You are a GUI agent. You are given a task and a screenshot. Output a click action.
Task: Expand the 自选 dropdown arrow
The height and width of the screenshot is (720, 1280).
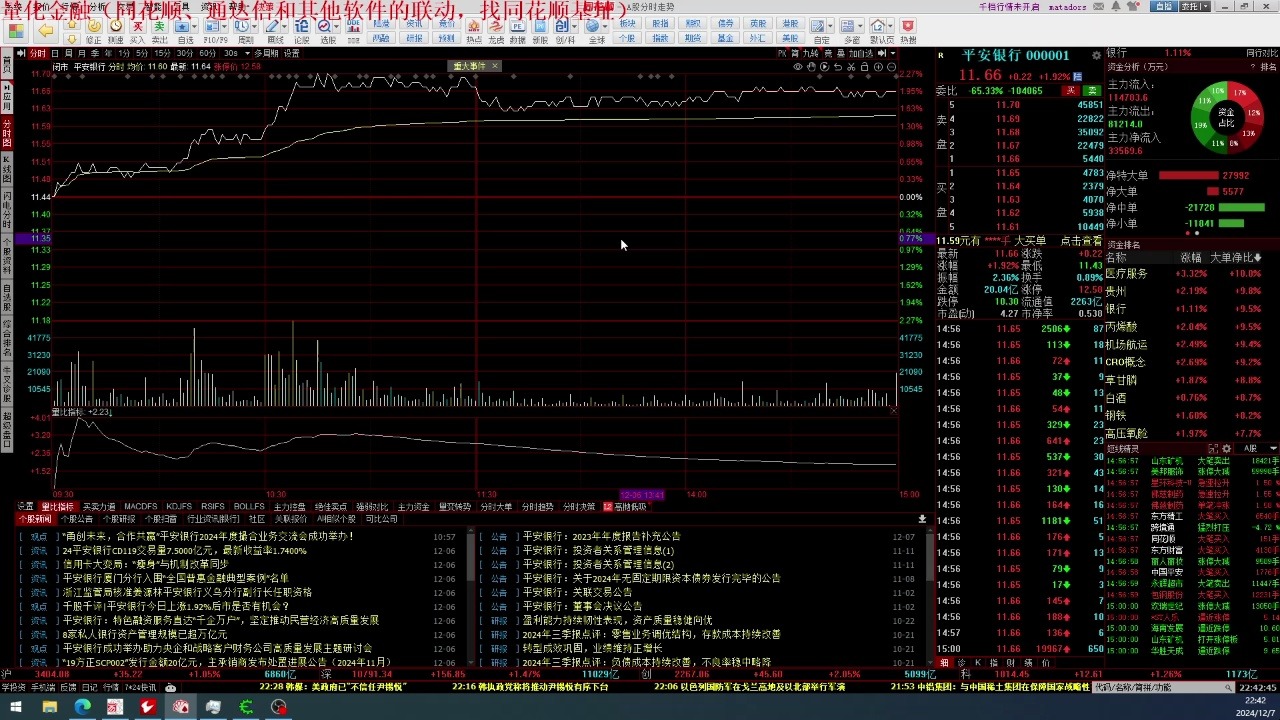[196, 27]
